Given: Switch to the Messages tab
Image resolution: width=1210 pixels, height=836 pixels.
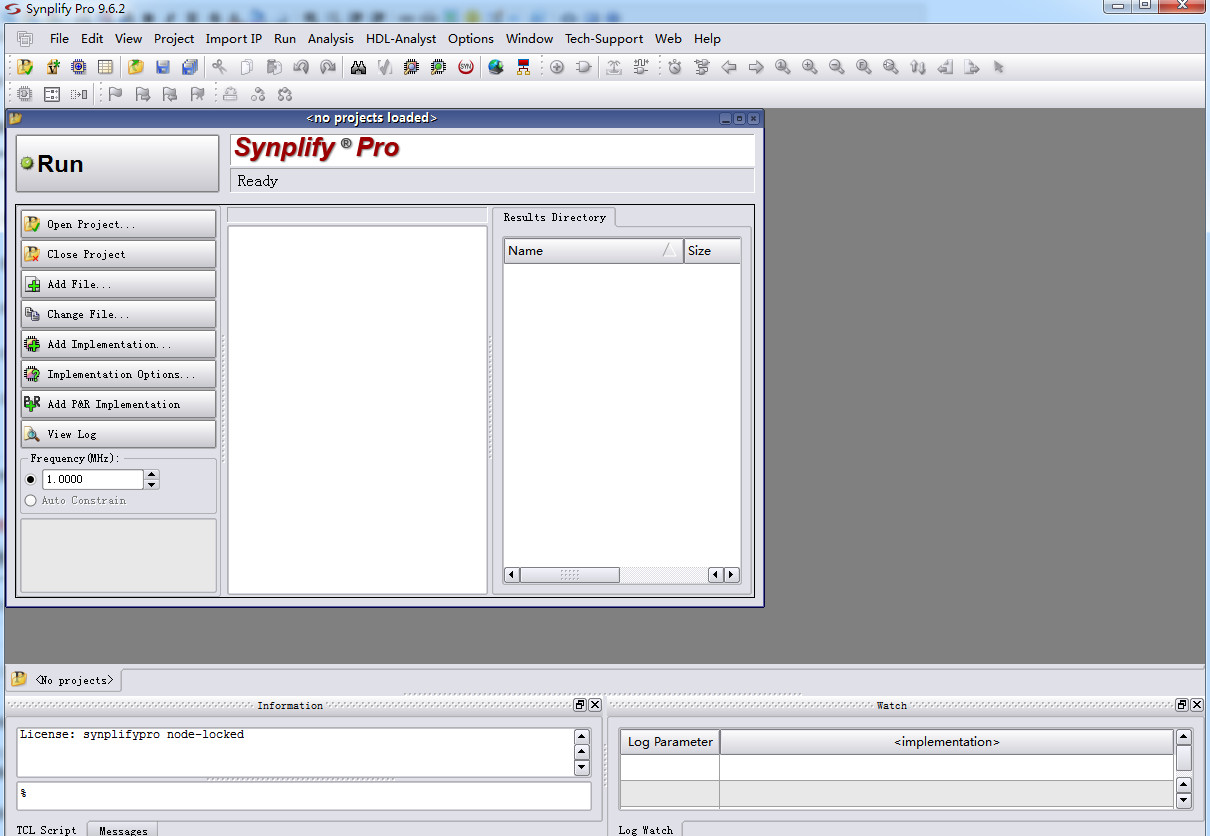Looking at the screenshot, I should pos(123,830).
